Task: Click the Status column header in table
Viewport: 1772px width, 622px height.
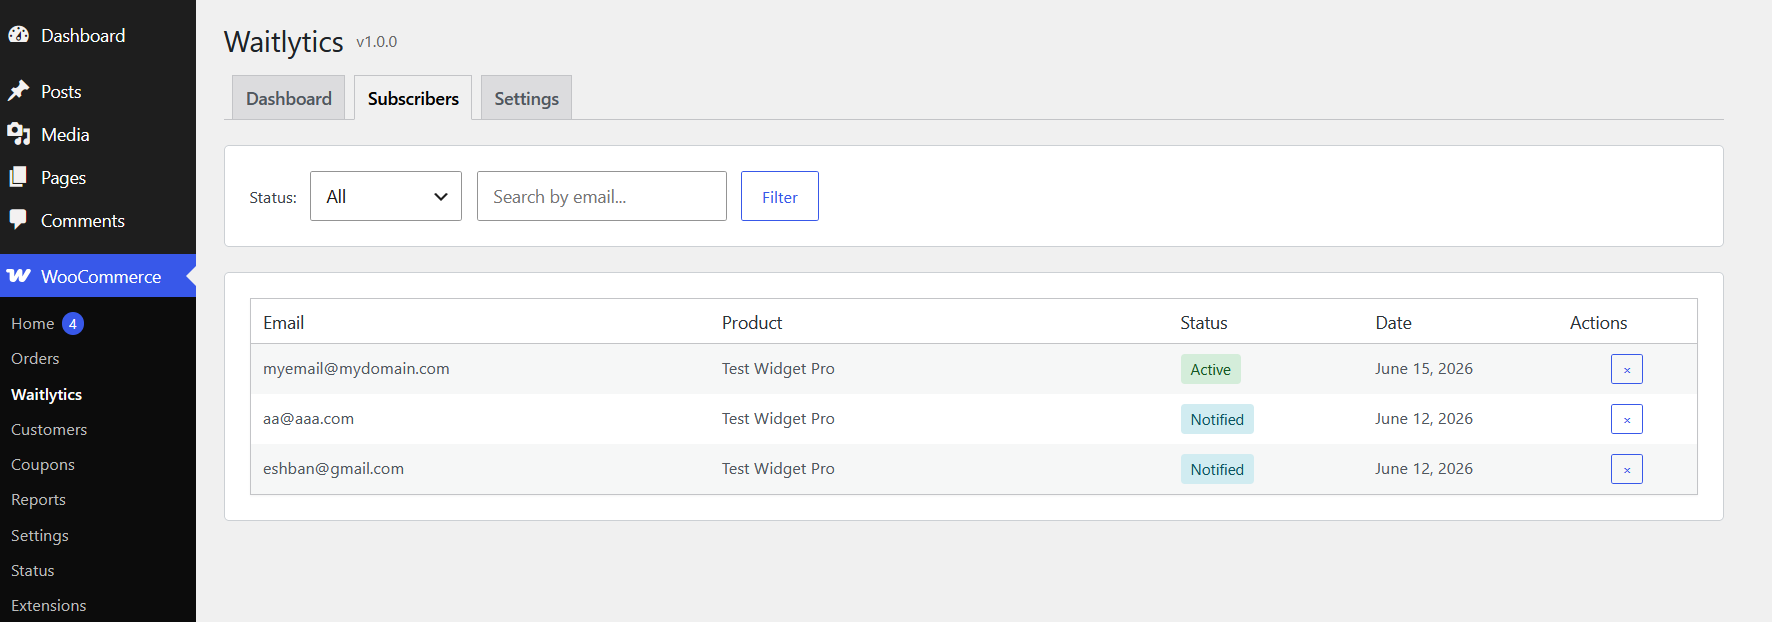Action: pos(1203,322)
